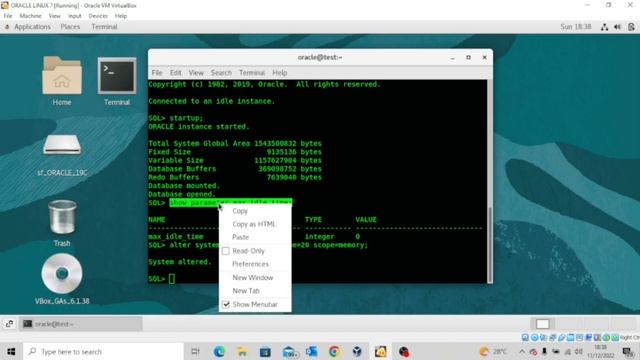The width and height of the screenshot is (640, 360).
Task: Click the weather icon showing 28°C
Action: (484, 351)
